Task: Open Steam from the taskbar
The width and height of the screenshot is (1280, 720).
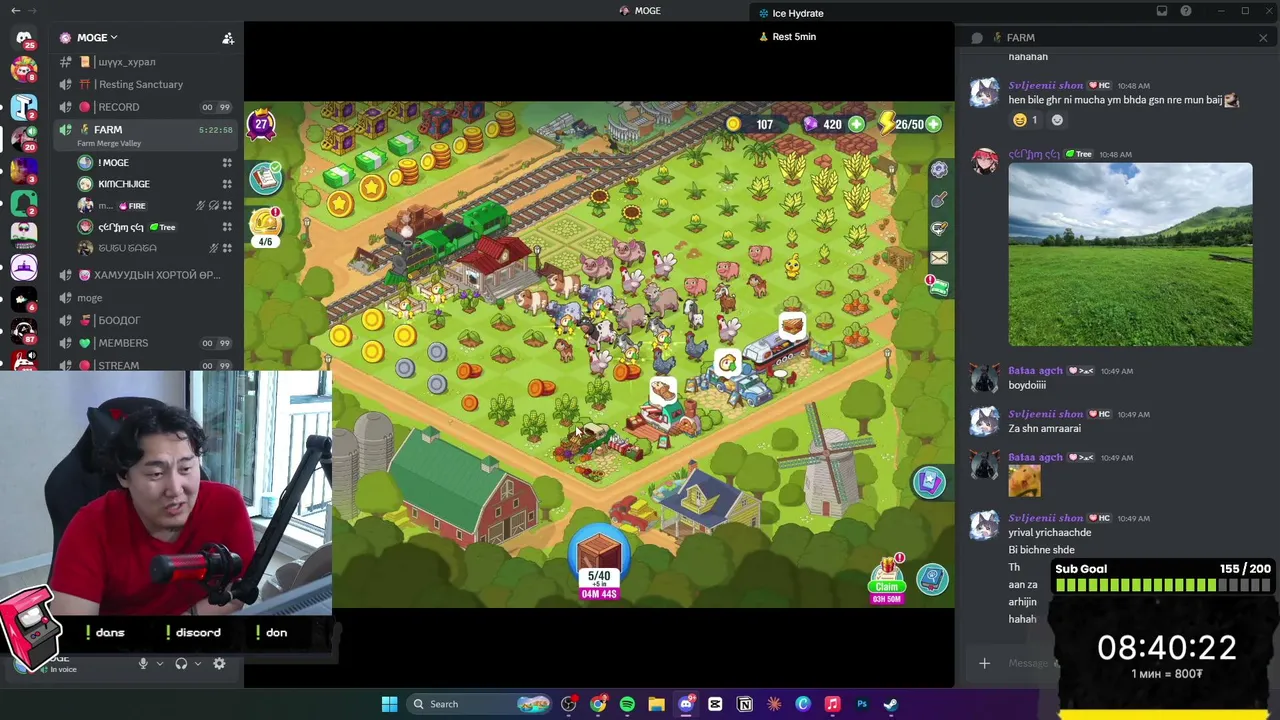Action: tap(890, 704)
